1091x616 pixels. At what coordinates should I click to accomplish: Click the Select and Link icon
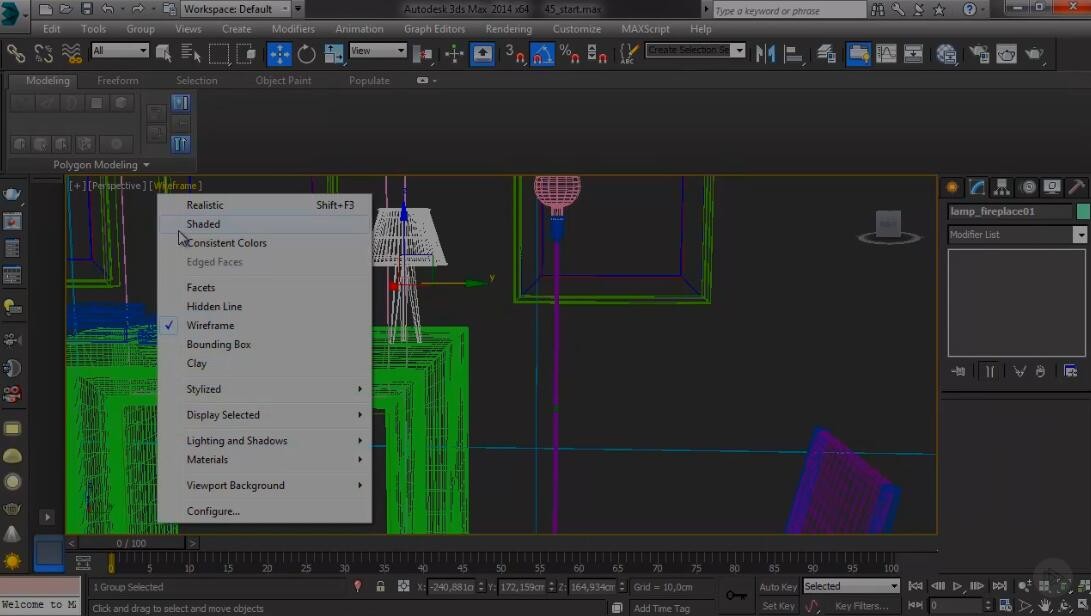point(15,53)
